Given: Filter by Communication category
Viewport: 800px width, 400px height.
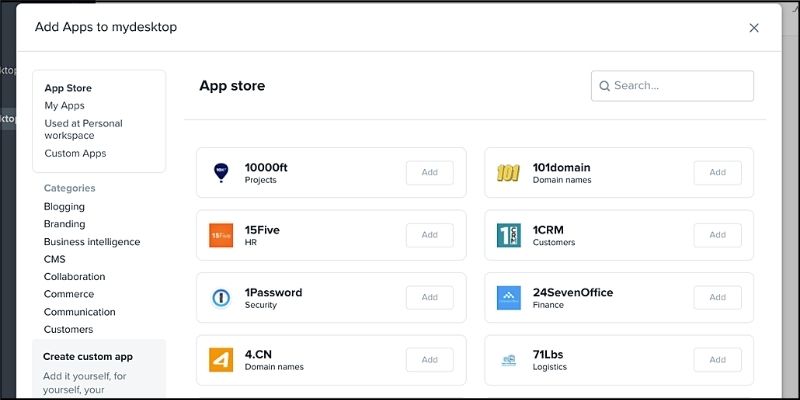Looking at the screenshot, I should click(x=80, y=312).
